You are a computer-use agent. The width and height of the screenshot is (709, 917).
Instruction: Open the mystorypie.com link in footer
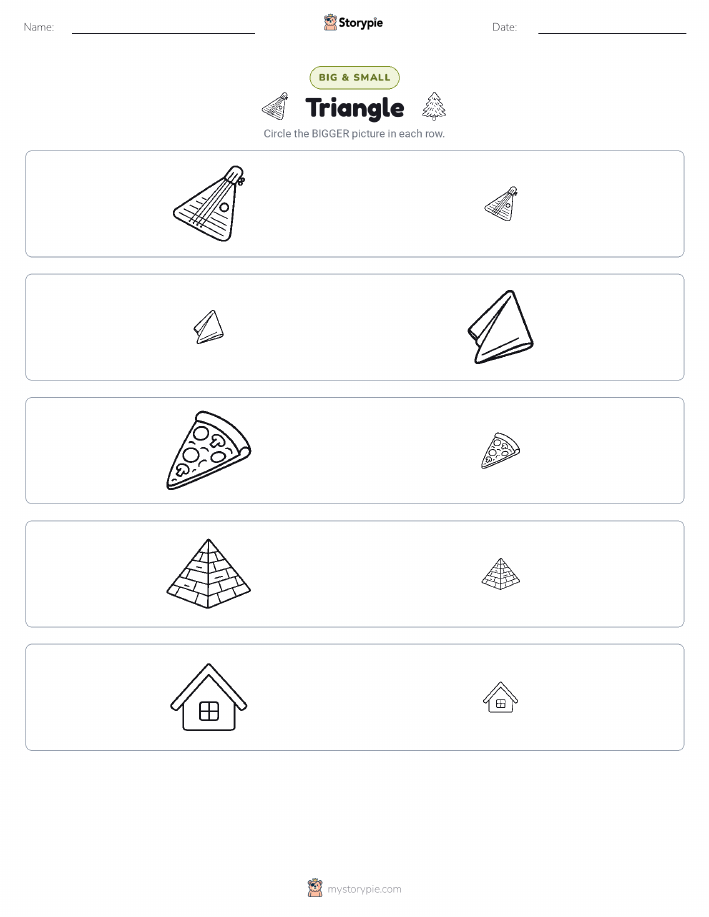[364, 889]
